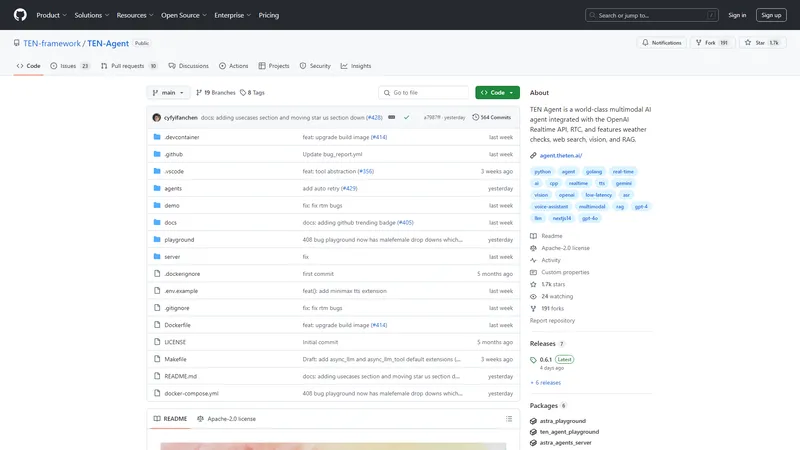Open the .devcontainer folder
800x450 pixels.
(182, 137)
